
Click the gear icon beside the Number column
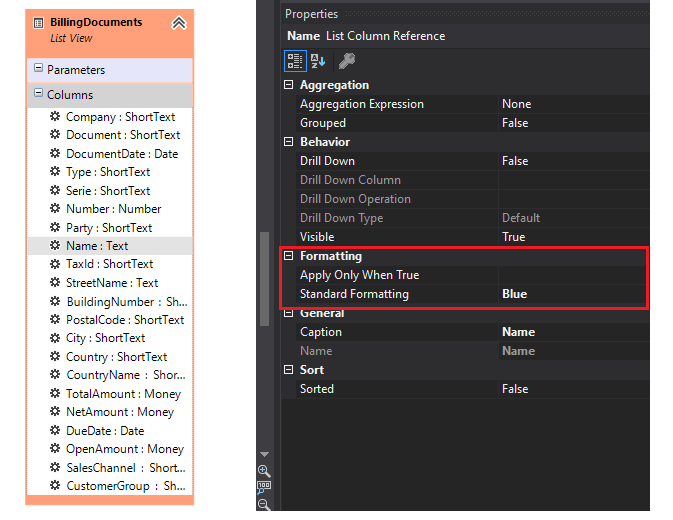click(55, 209)
